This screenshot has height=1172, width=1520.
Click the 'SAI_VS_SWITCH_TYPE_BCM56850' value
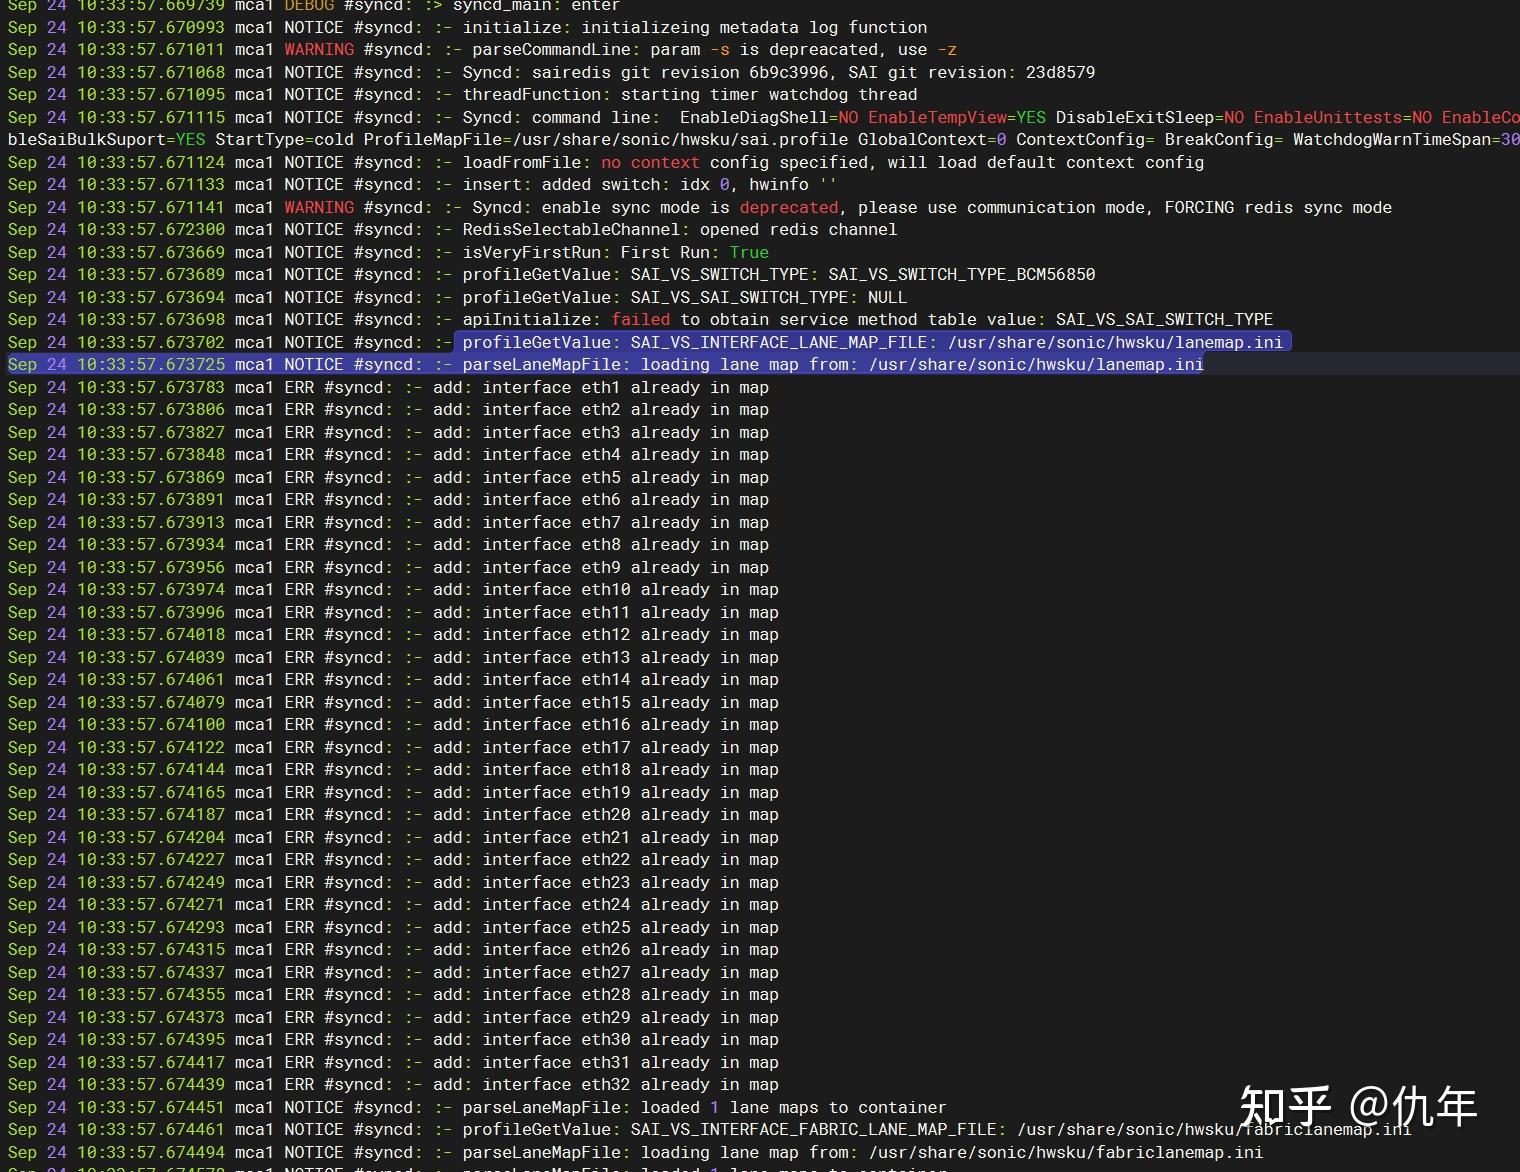tap(962, 274)
